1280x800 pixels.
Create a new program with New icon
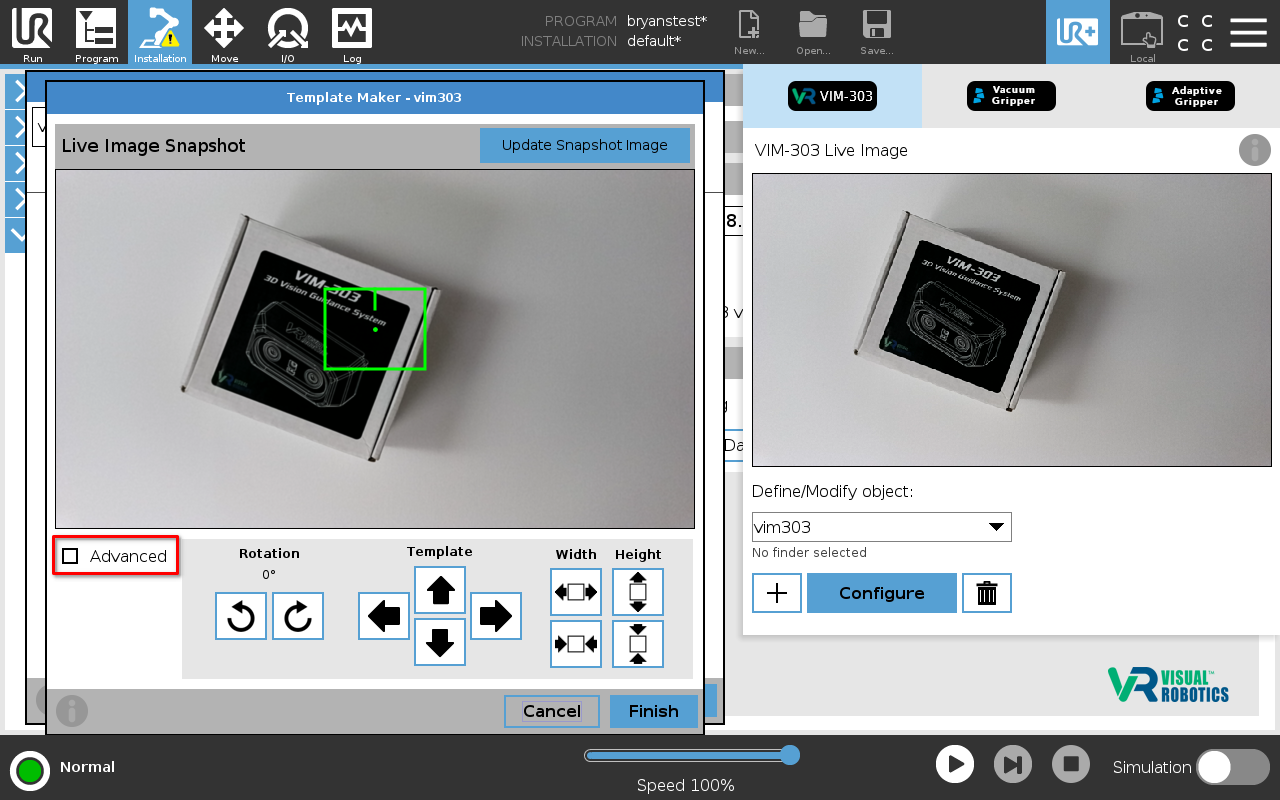tap(749, 32)
